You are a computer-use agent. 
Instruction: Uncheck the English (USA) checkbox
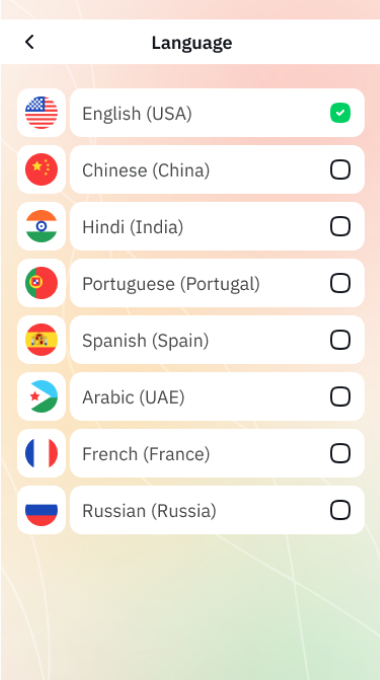[x=340, y=113]
